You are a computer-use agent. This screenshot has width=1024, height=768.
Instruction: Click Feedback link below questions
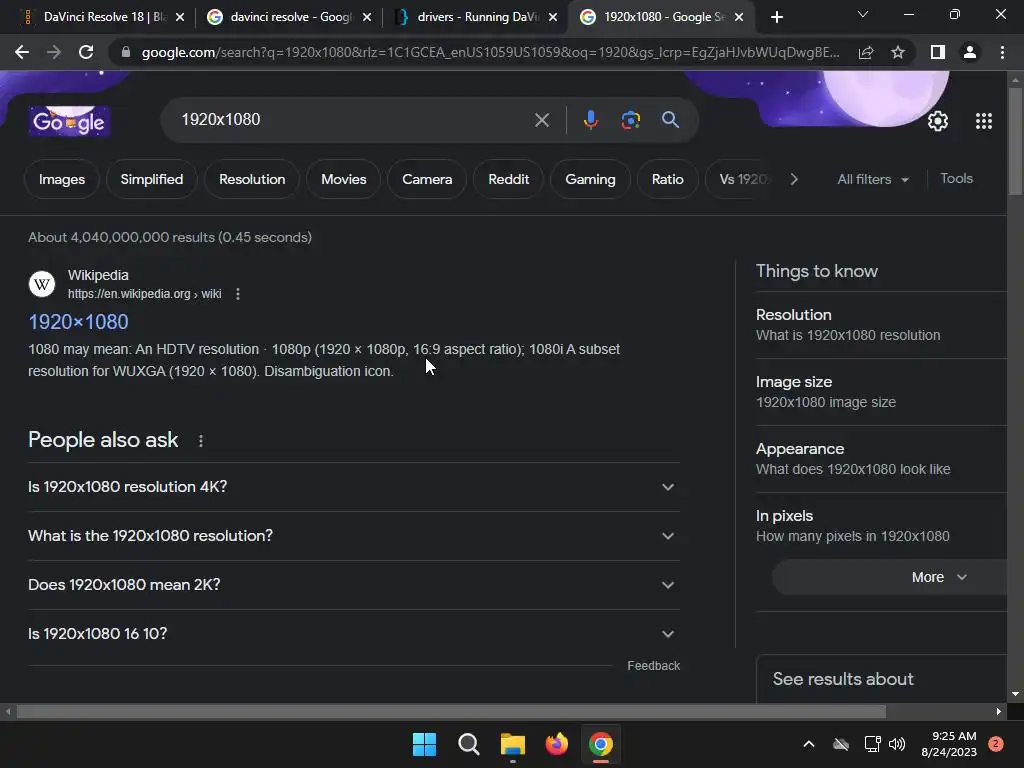click(654, 666)
